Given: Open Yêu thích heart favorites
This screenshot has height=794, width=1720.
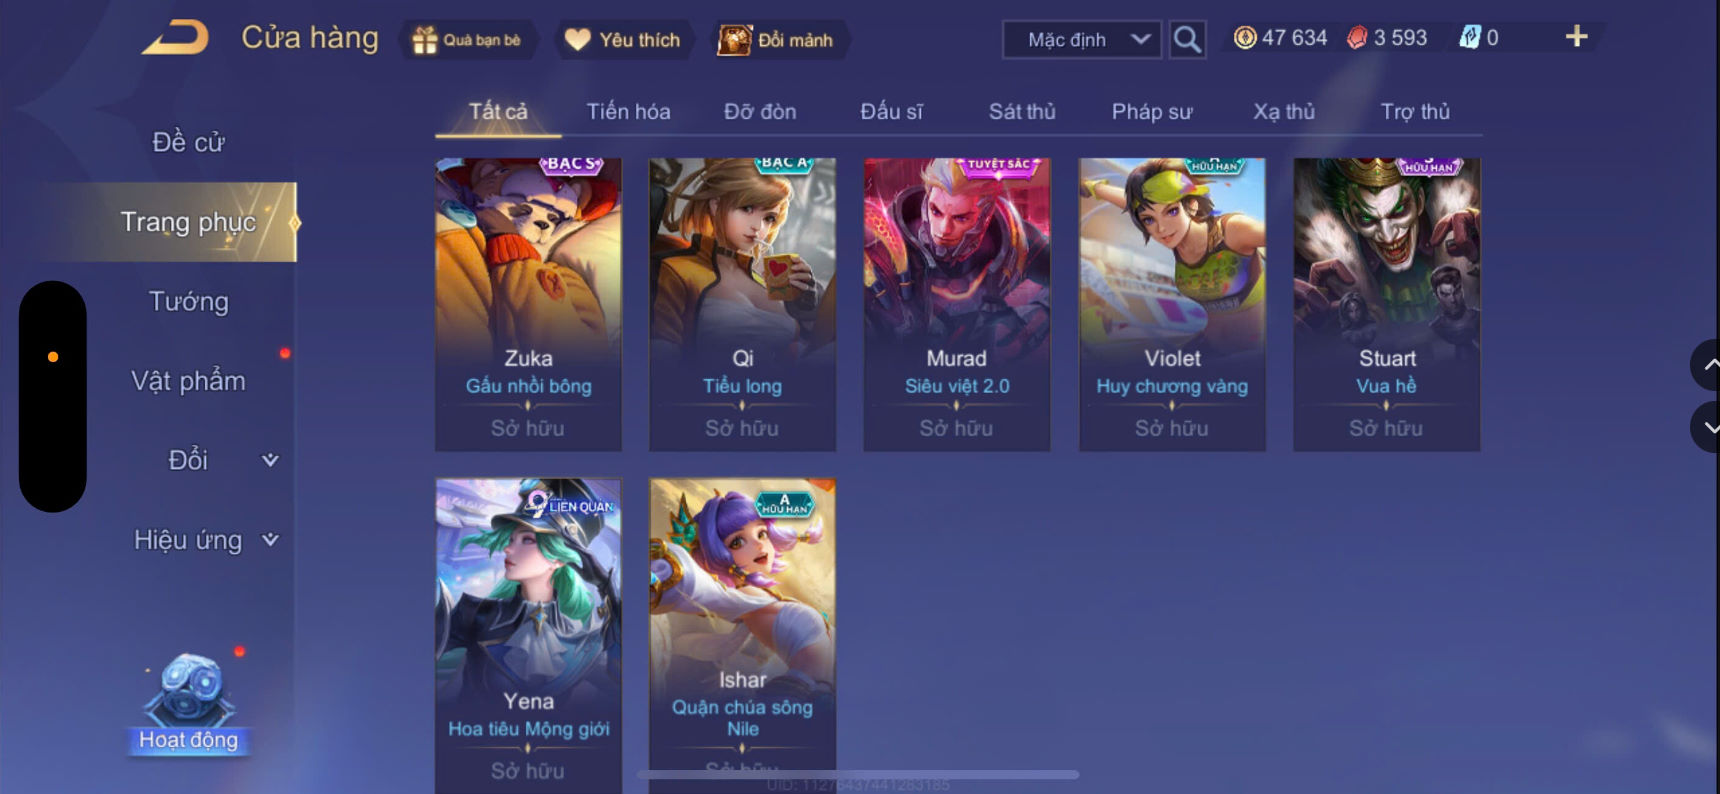Looking at the screenshot, I should pos(577,40).
